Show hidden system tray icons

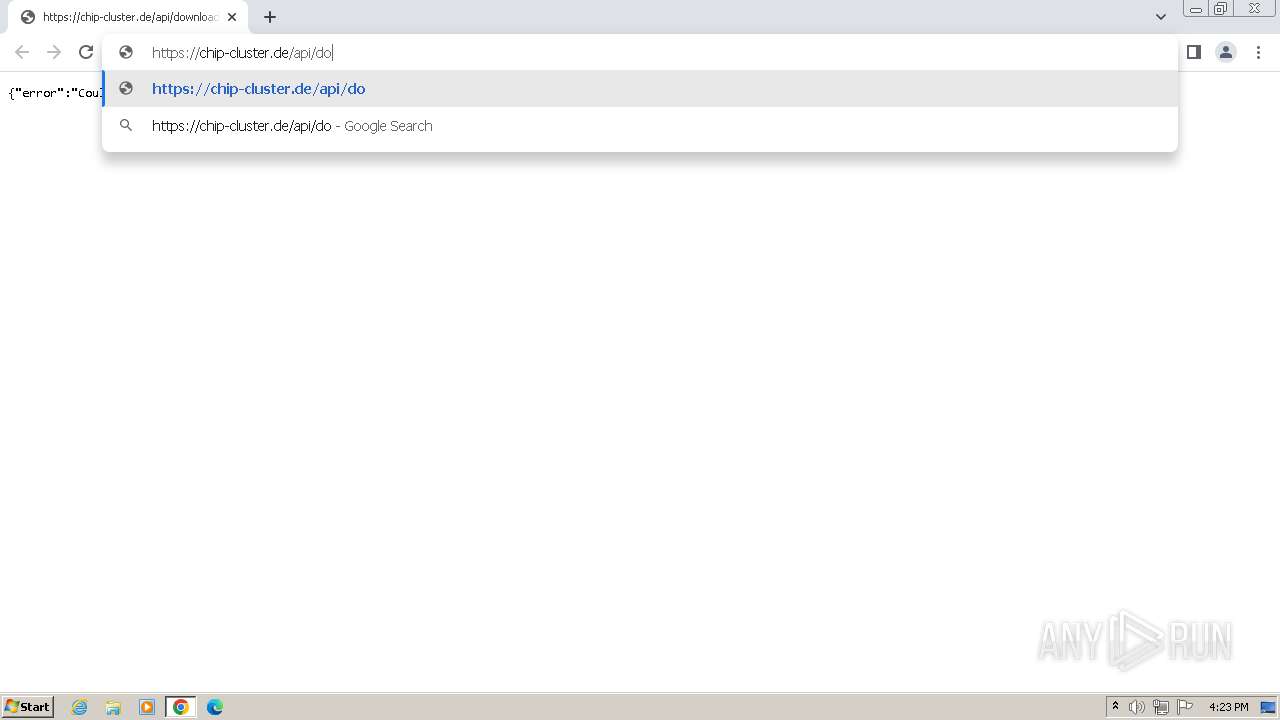point(1115,707)
